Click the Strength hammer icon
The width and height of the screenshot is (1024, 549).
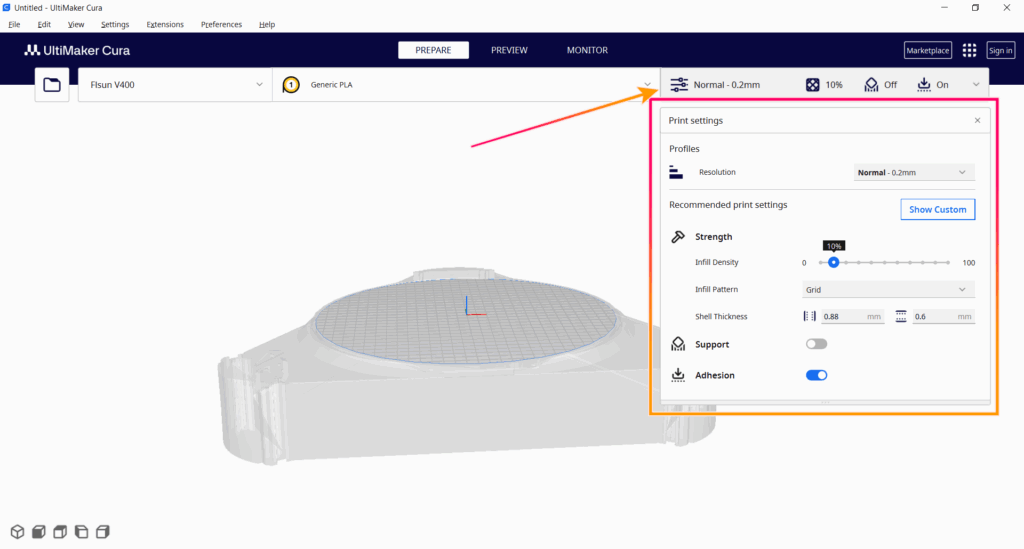pyautogui.click(x=678, y=236)
